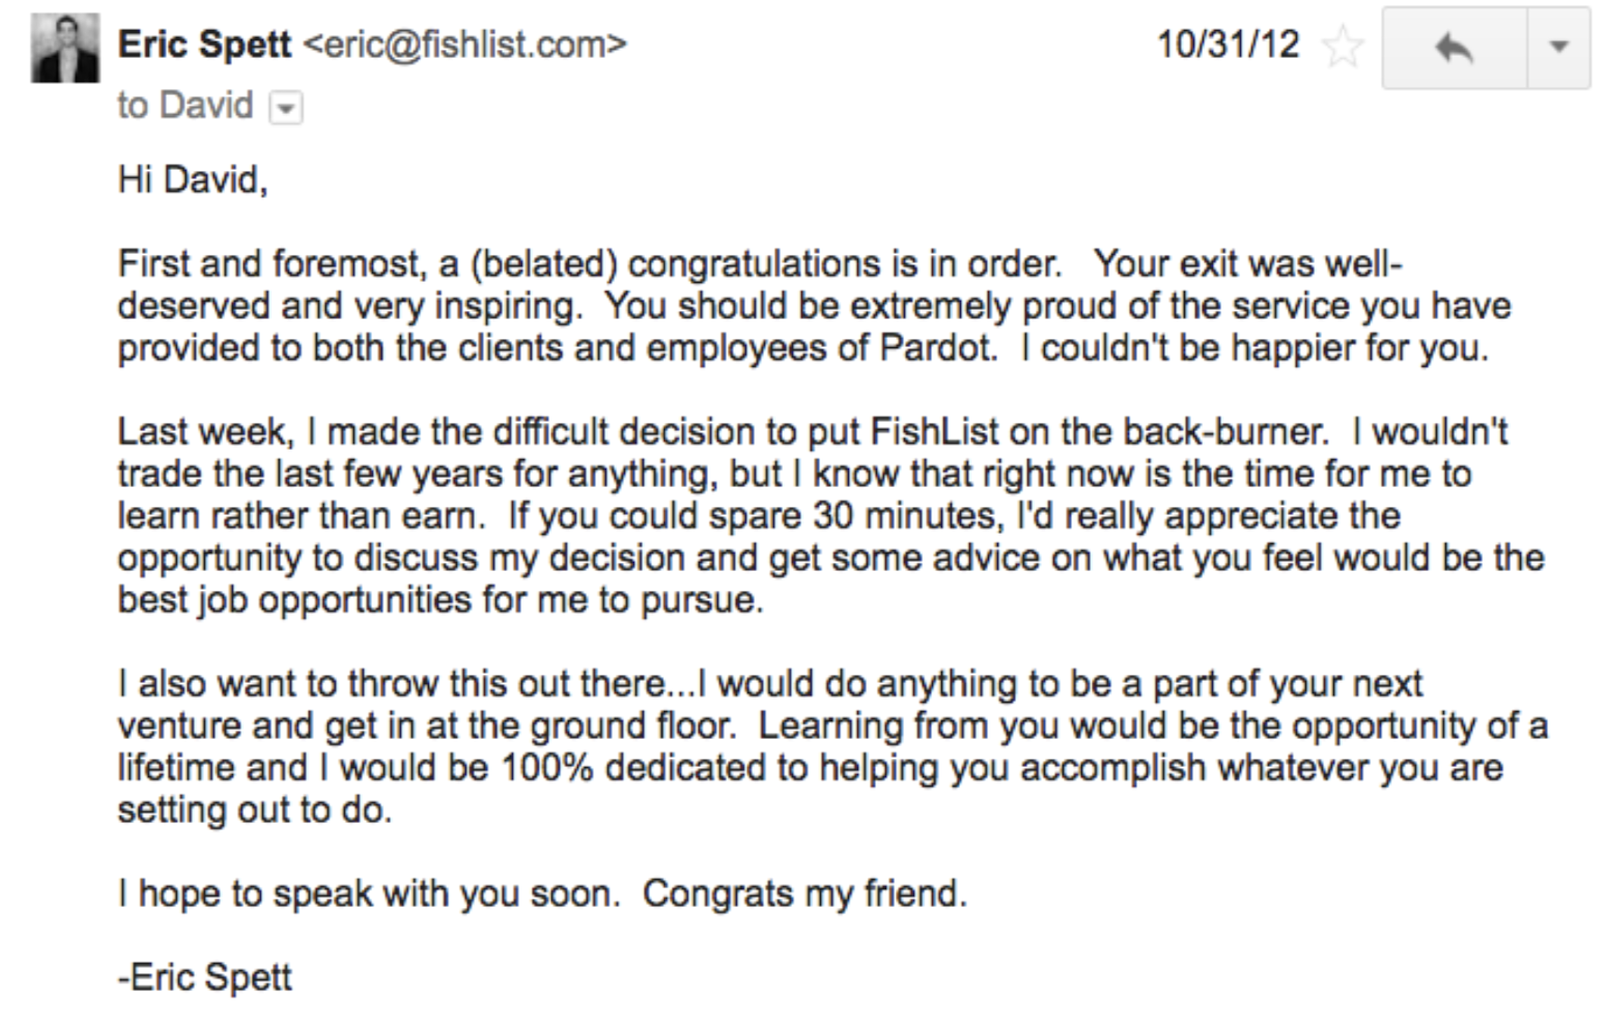Expand the details arrow next to 'to David'

click(x=286, y=107)
